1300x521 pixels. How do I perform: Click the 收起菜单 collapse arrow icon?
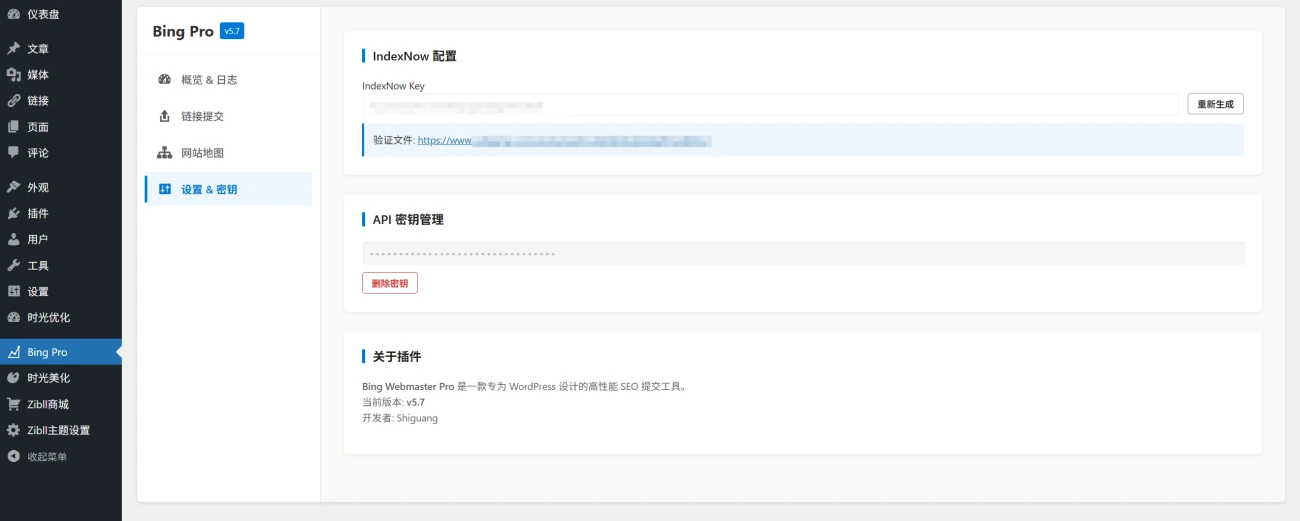(13, 456)
